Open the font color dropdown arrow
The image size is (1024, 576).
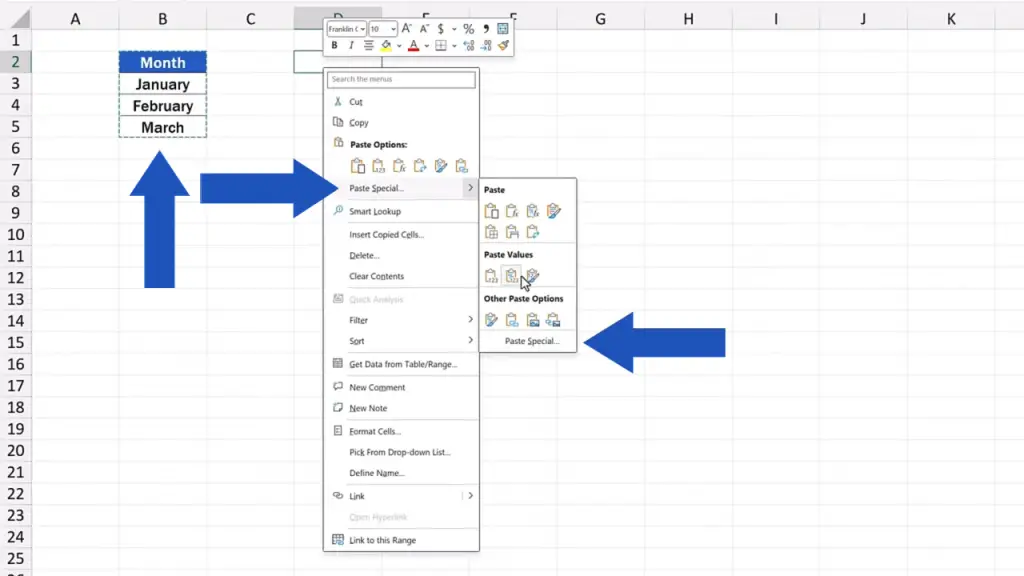click(x=426, y=46)
